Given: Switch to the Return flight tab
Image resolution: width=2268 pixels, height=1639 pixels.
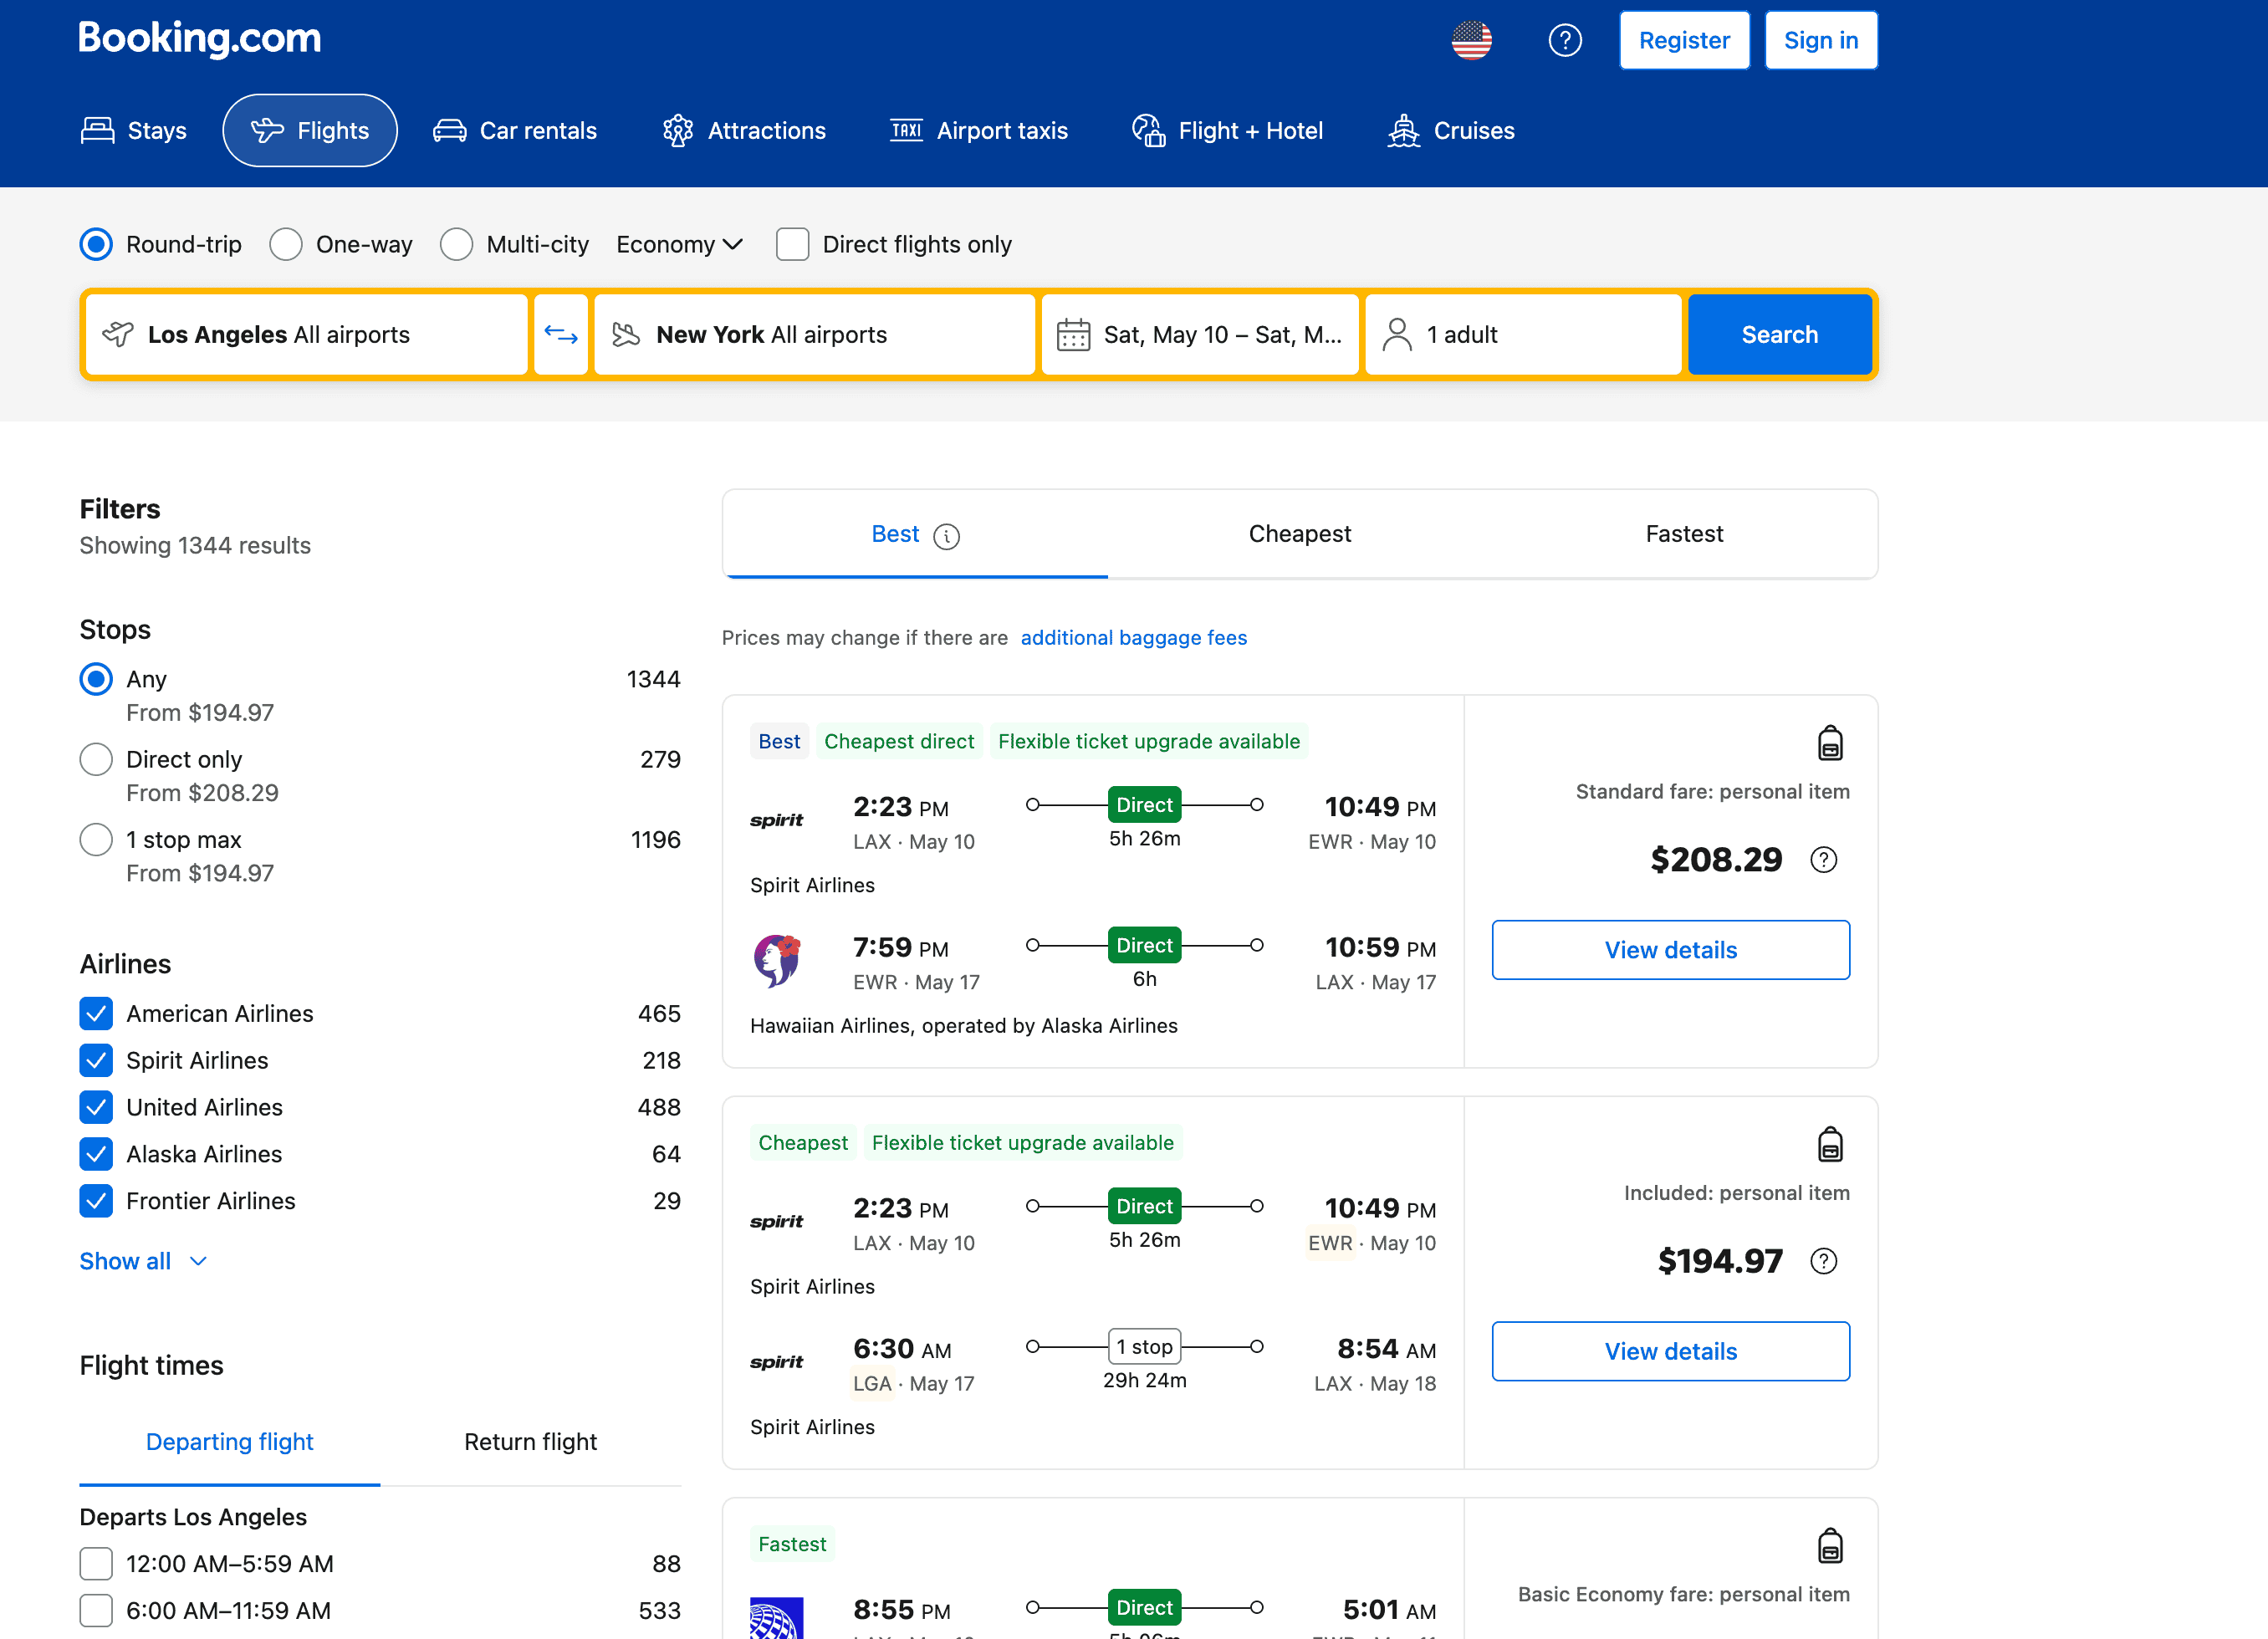Looking at the screenshot, I should coord(530,1442).
